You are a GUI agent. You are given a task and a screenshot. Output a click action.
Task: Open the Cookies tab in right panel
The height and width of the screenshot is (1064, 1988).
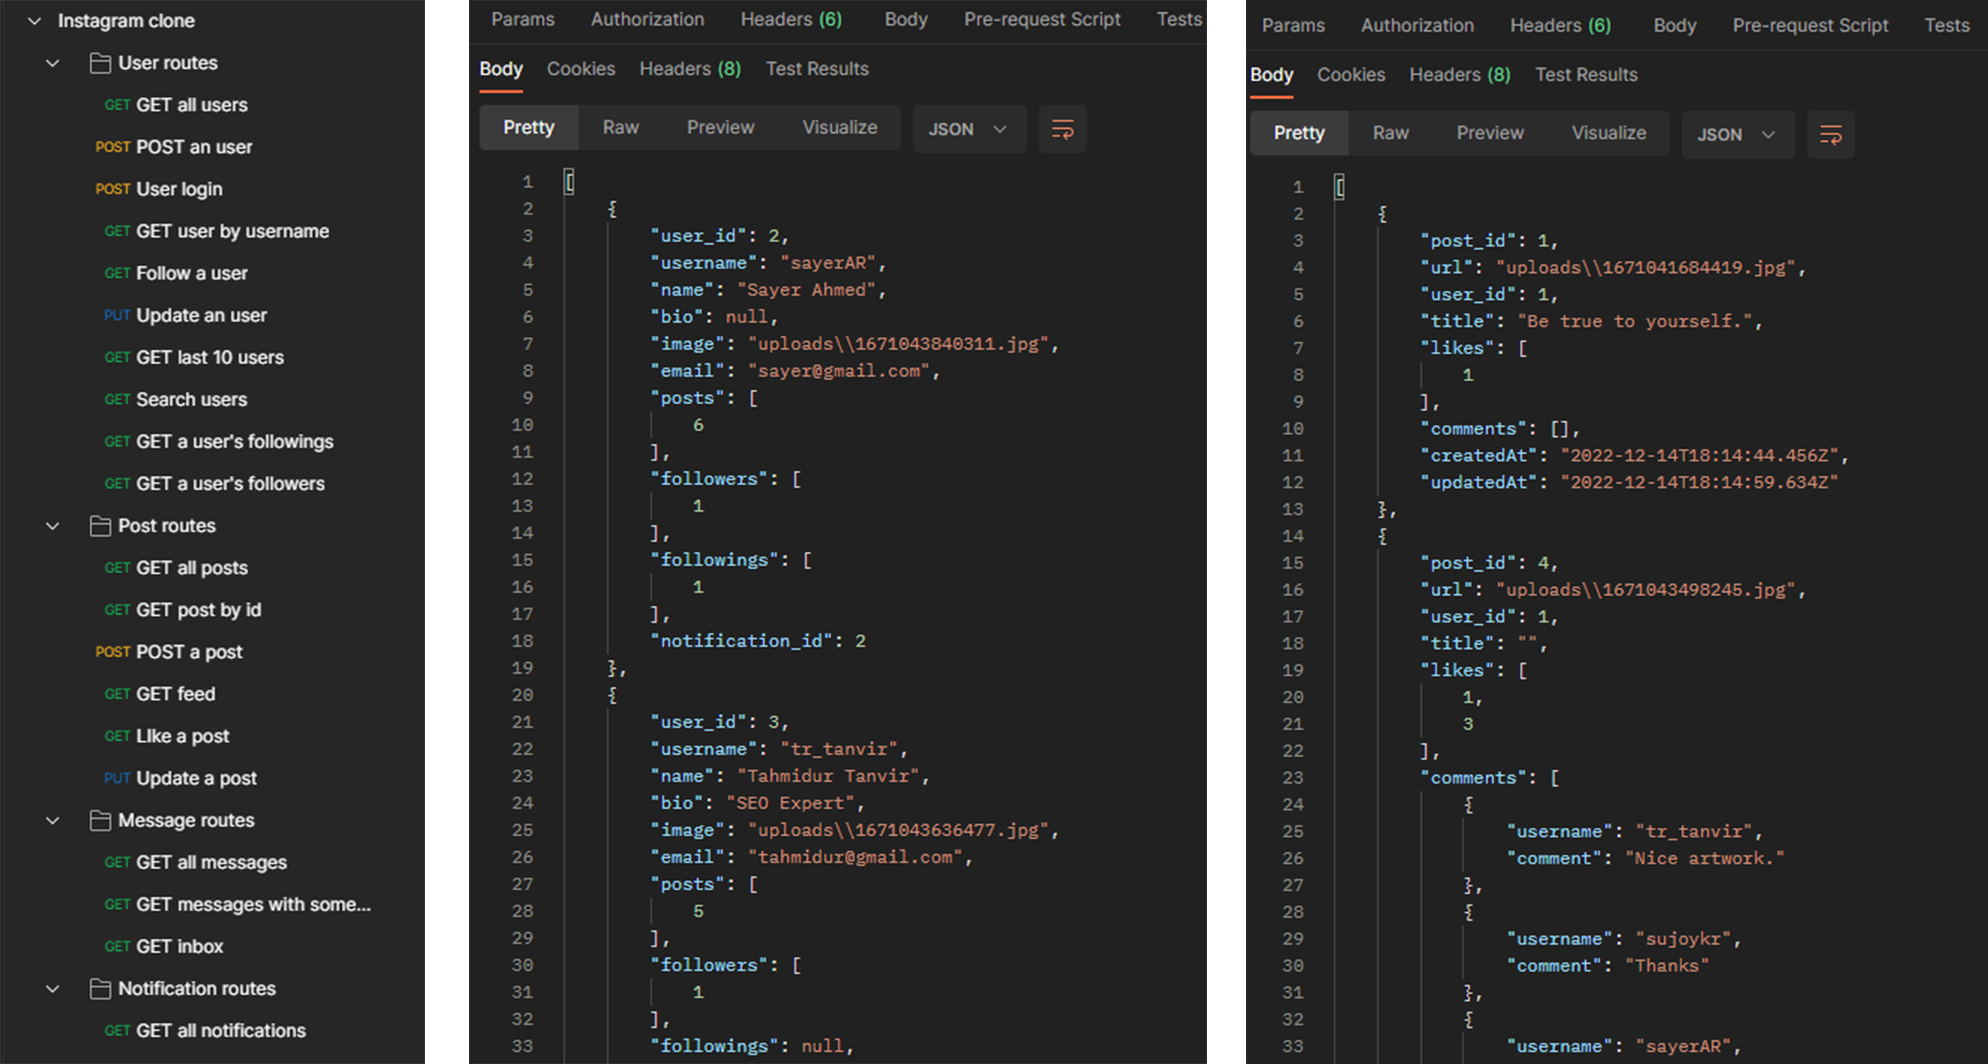pos(1350,75)
